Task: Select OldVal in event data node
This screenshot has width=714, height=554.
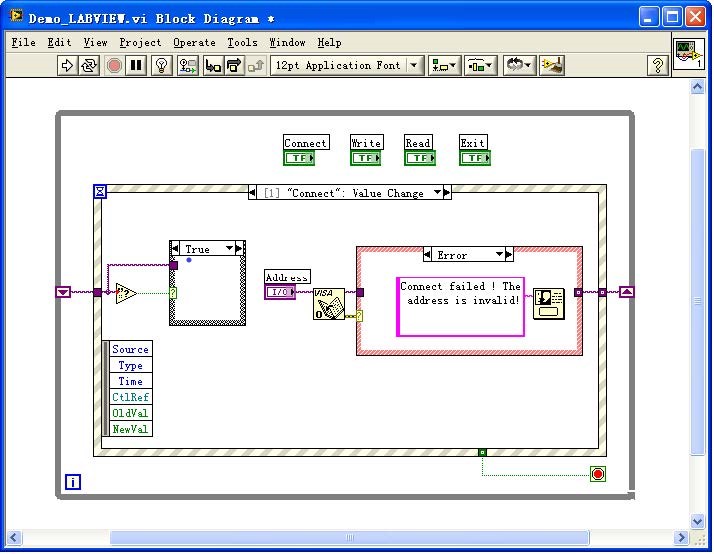Action: [x=130, y=413]
